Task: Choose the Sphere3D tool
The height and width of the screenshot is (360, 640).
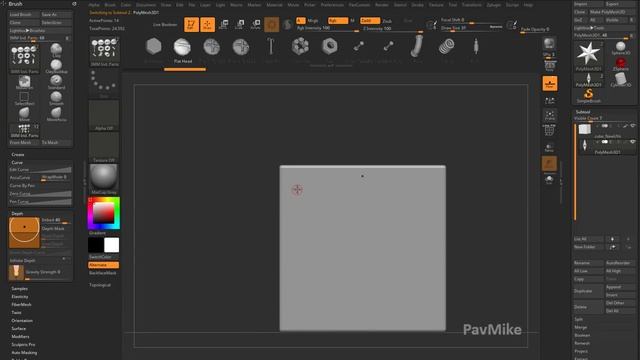Action: click(x=620, y=48)
